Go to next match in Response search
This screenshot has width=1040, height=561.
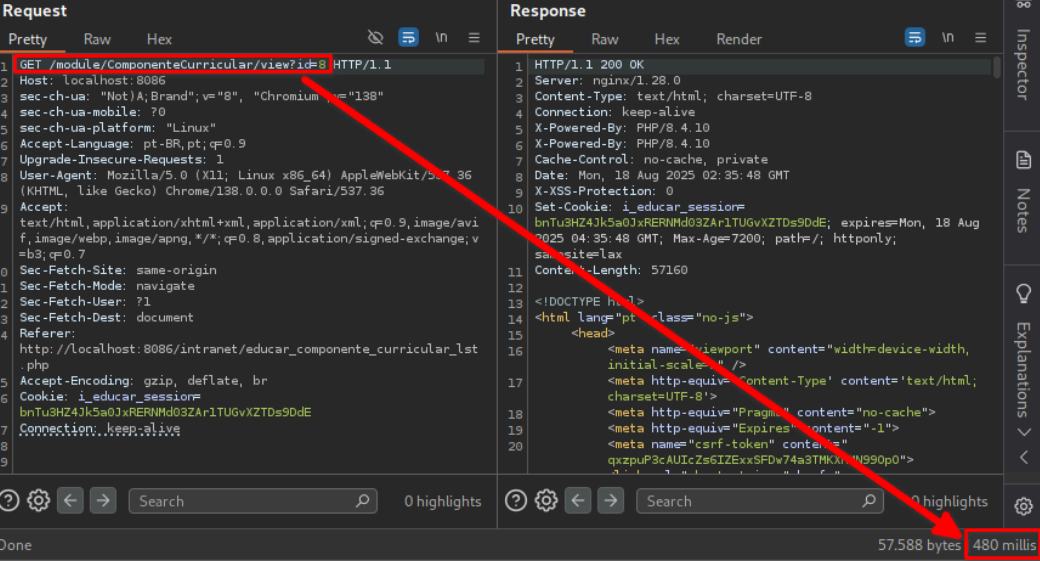click(x=610, y=501)
